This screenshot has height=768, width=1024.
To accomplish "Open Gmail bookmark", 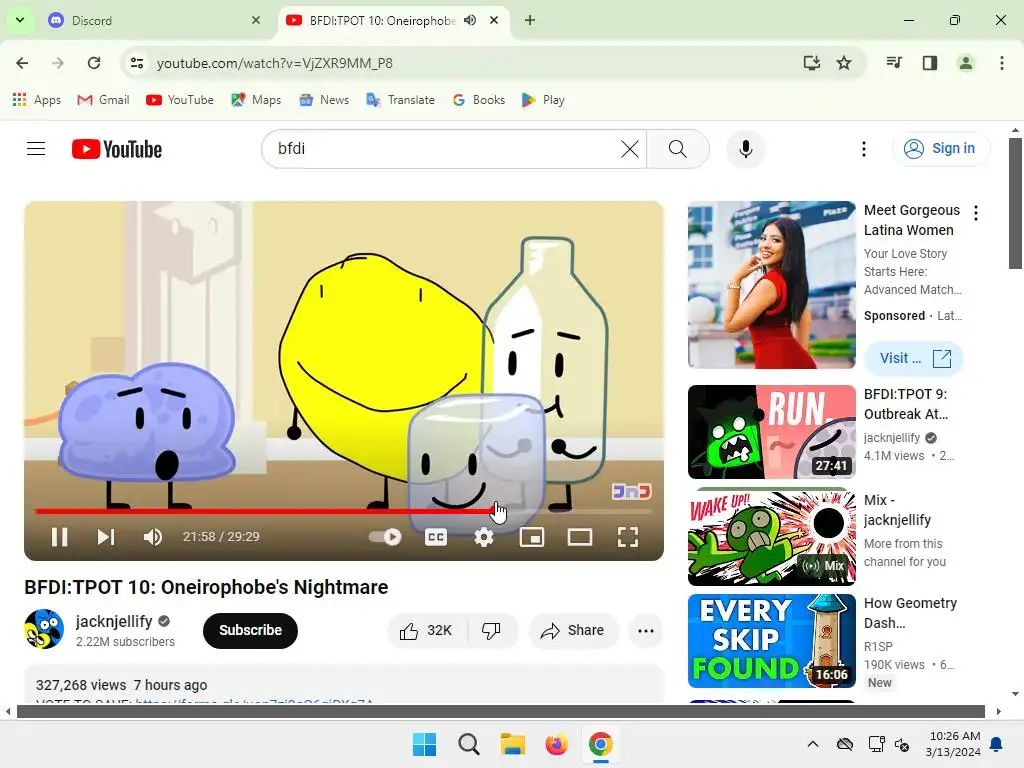I will [103, 100].
